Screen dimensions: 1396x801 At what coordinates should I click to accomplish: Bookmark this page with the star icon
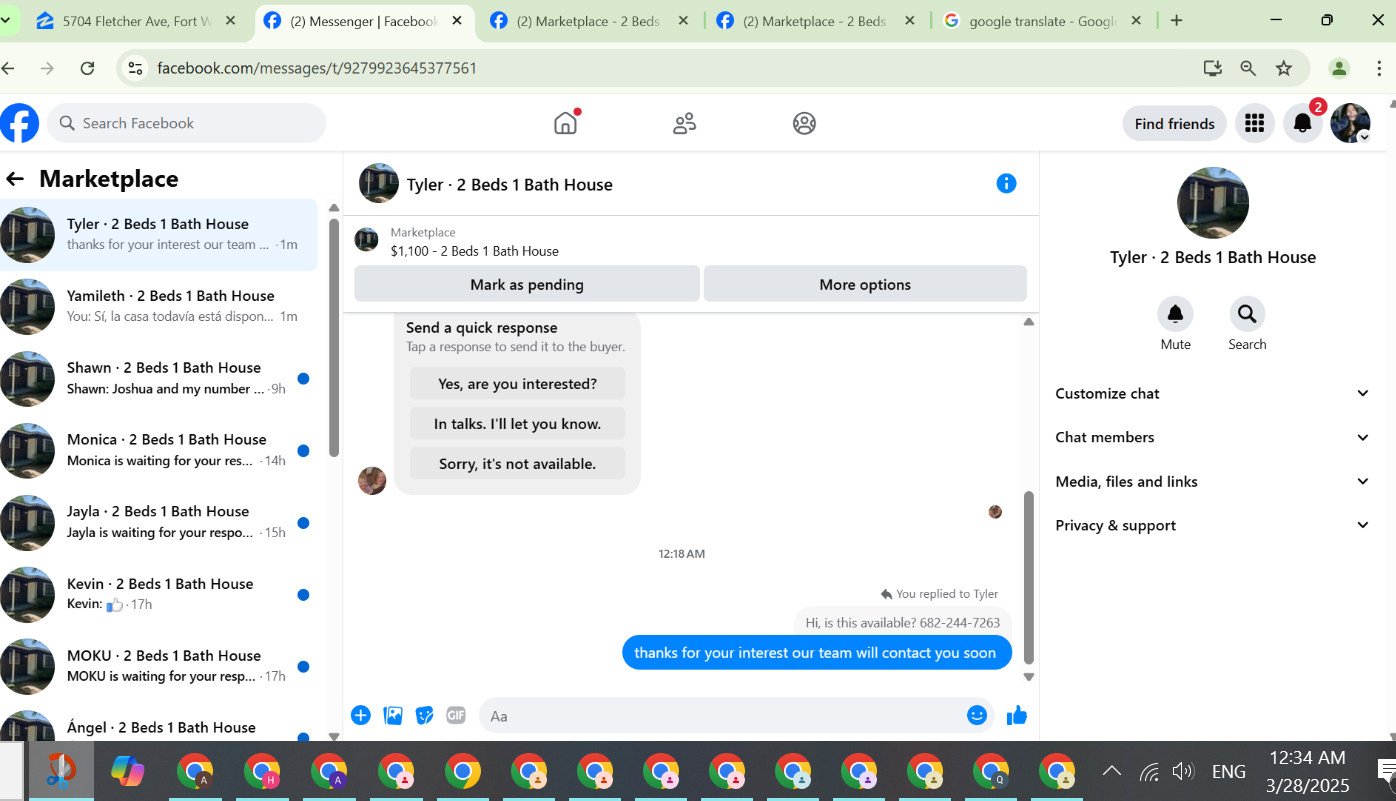pos(1284,68)
